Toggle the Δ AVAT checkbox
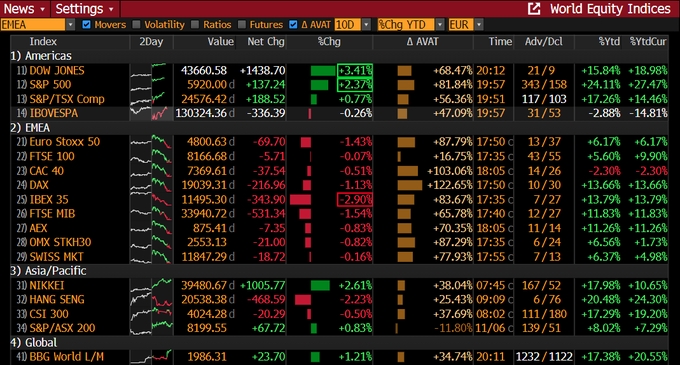Viewport: 680px width, 365px height. 293,25
